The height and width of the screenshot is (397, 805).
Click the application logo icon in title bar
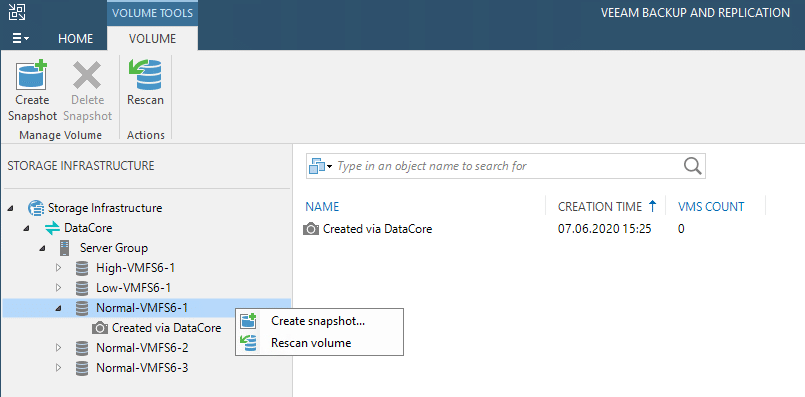coord(17,12)
